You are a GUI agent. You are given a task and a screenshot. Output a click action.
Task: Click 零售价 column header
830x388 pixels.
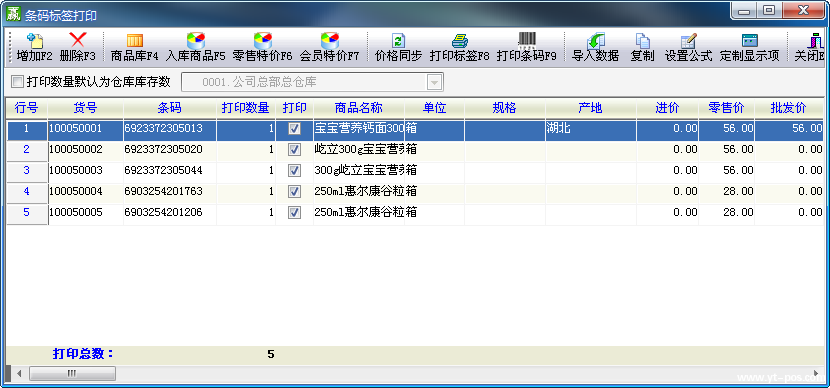pyautogui.click(x=726, y=108)
